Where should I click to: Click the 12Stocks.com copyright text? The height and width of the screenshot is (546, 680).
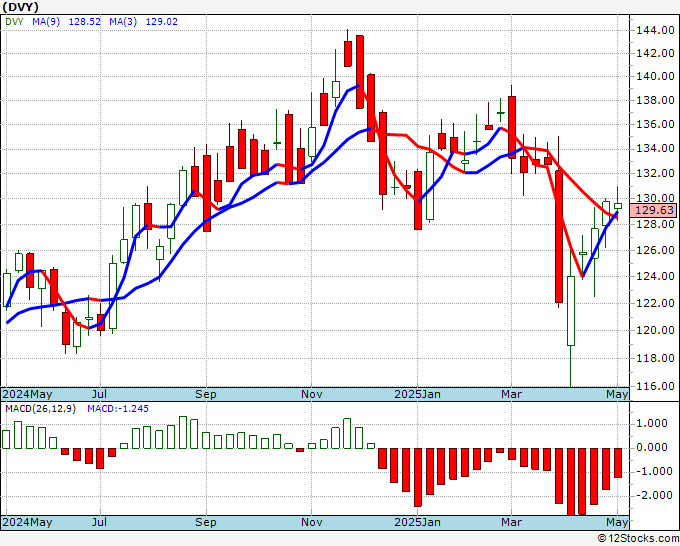(638, 539)
